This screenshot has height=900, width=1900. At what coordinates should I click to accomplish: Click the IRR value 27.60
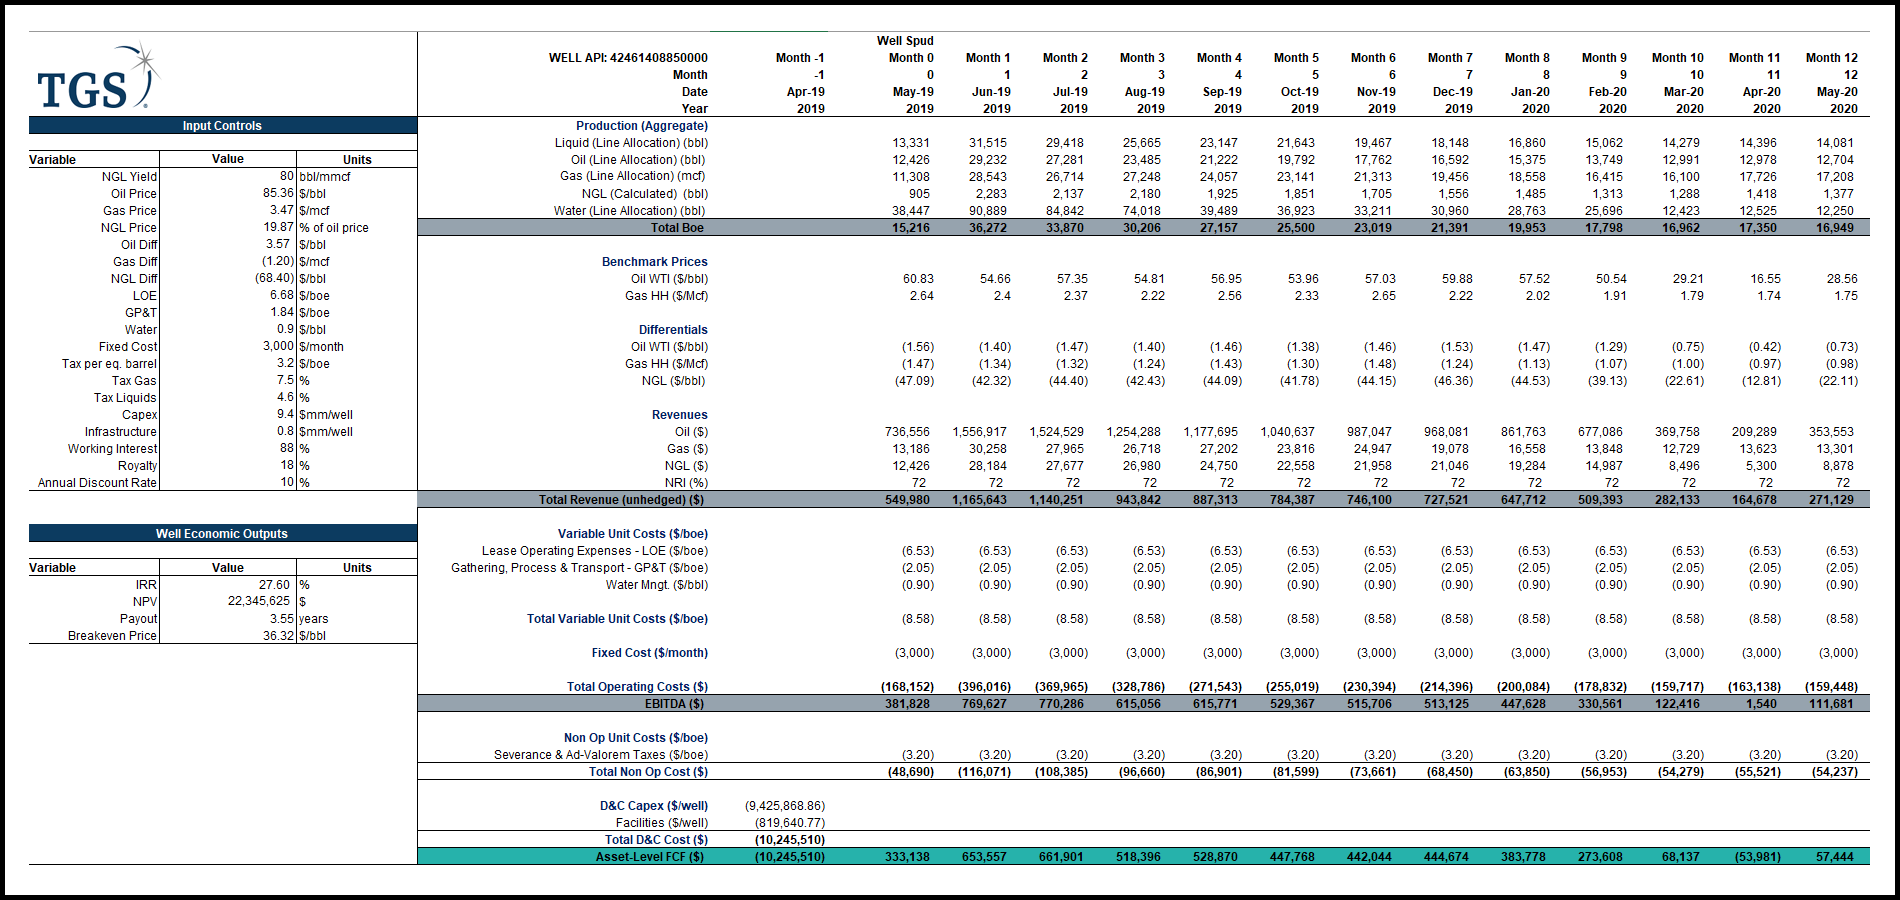(x=274, y=585)
